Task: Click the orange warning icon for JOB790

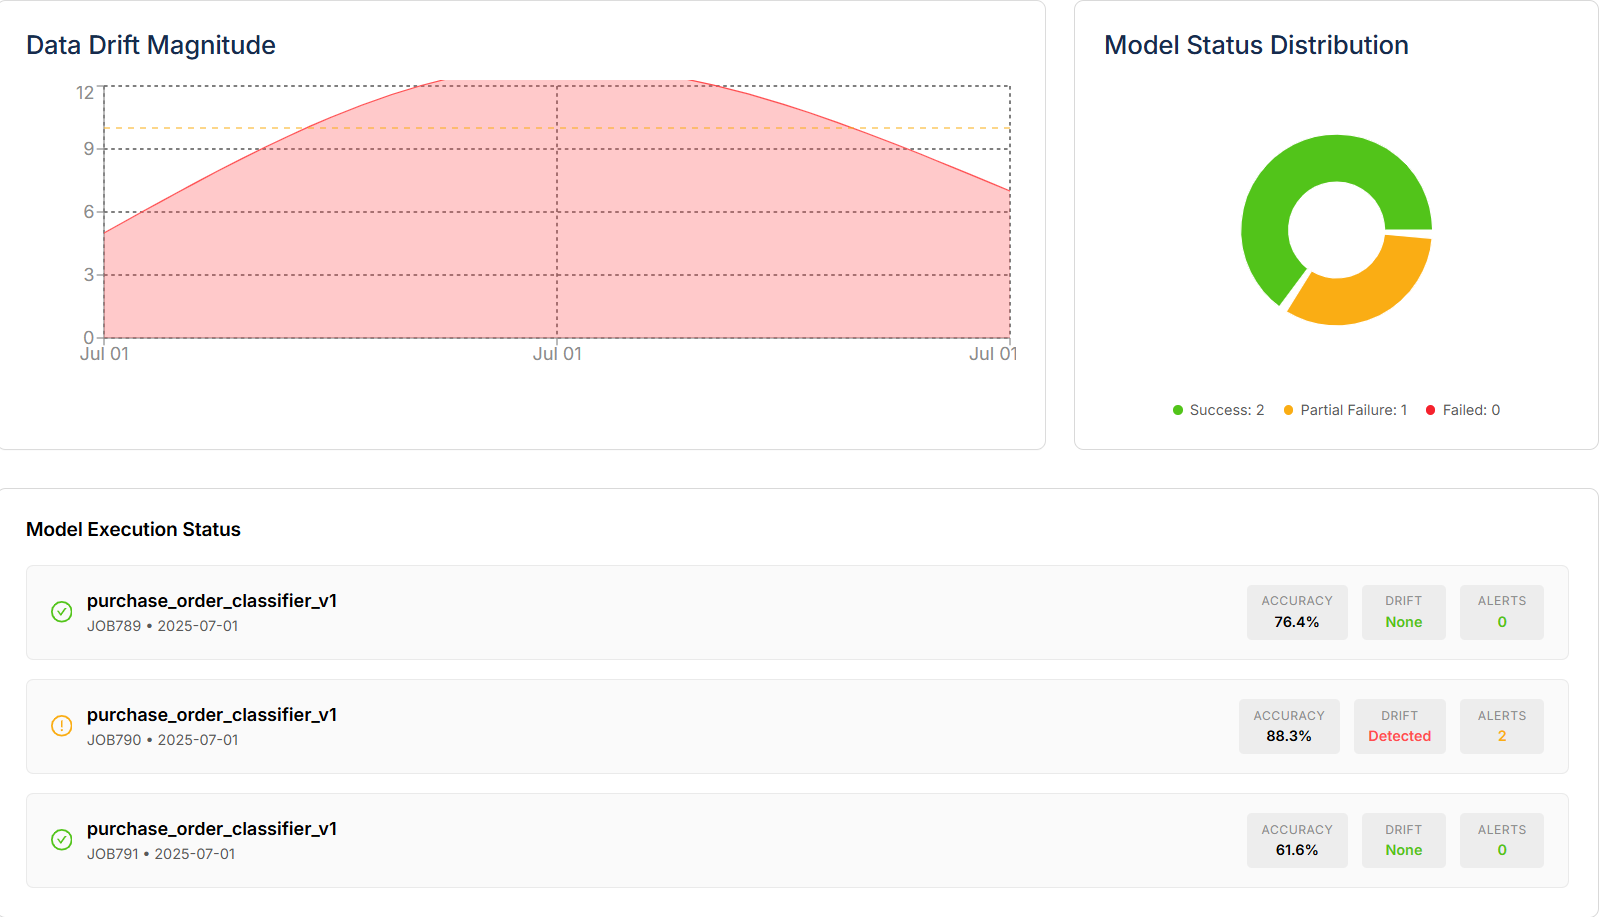Action: (x=61, y=726)
